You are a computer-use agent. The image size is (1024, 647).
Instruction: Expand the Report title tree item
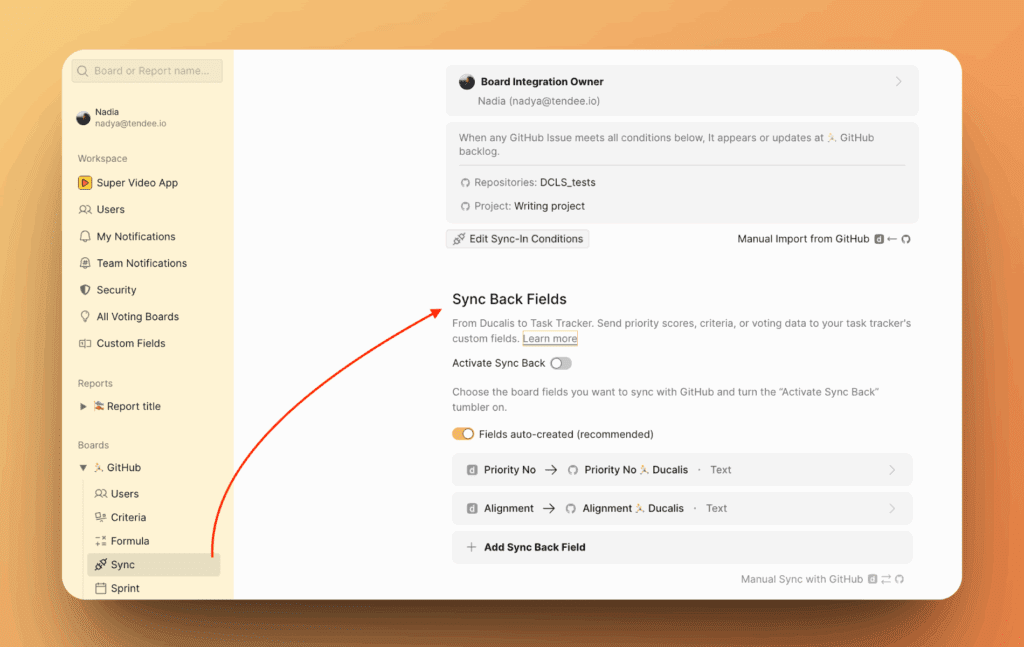coord(83,407)
